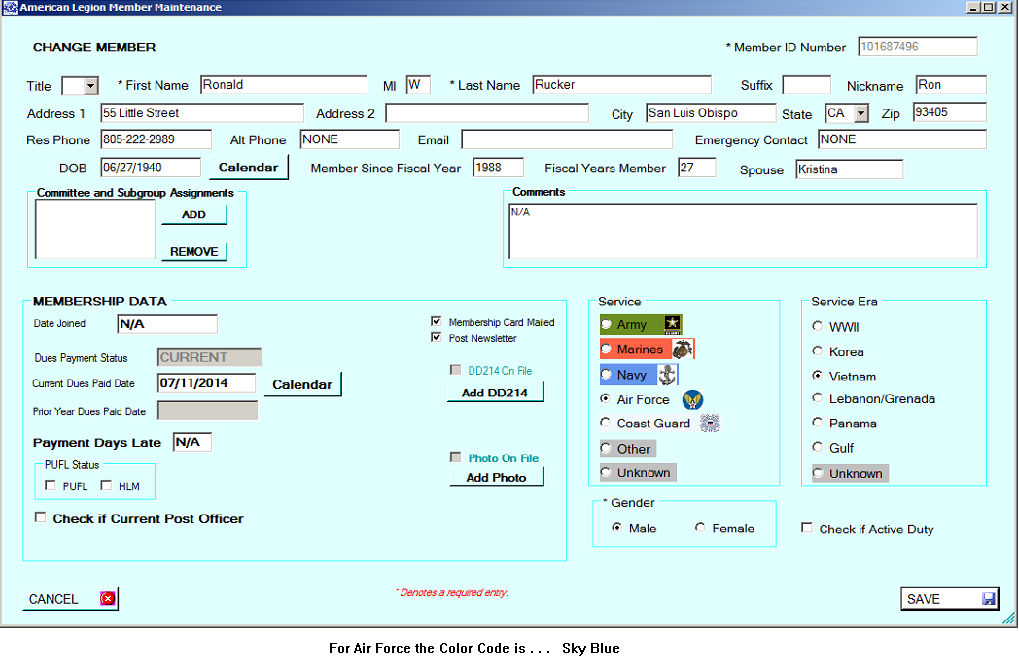Select Unknown service branch

click(606, 472)
